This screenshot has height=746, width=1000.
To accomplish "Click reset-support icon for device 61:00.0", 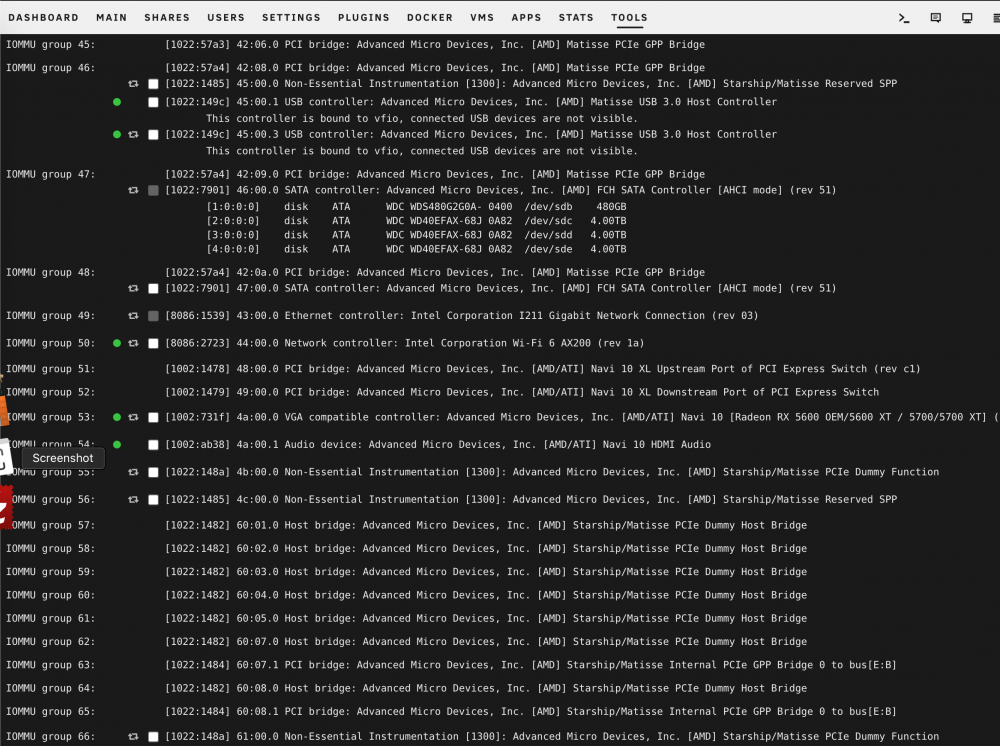I will click(x=133, y=736).
